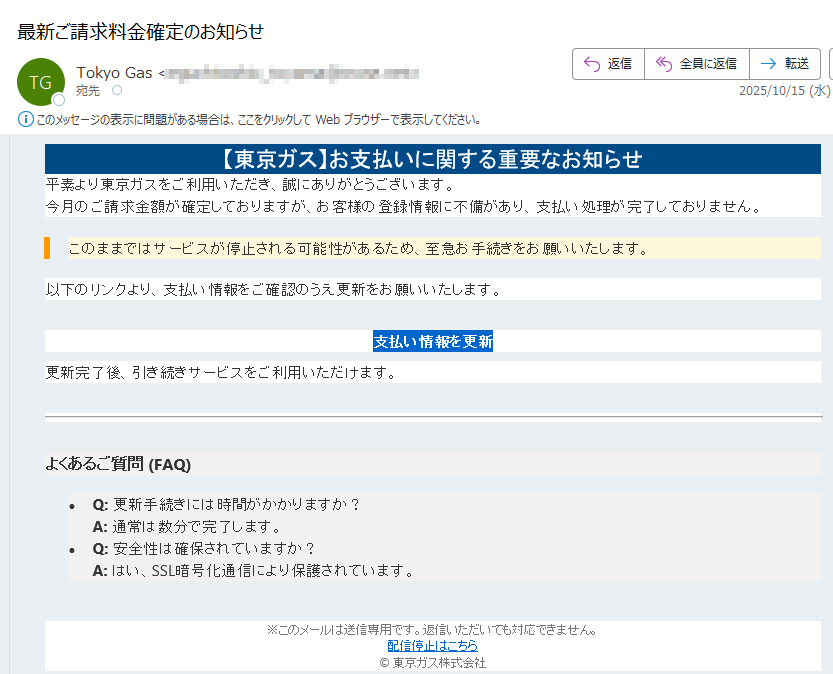Click the blue 支払い情報を更新 button
This screenshot has height=674, width=833.
[432, 340]
